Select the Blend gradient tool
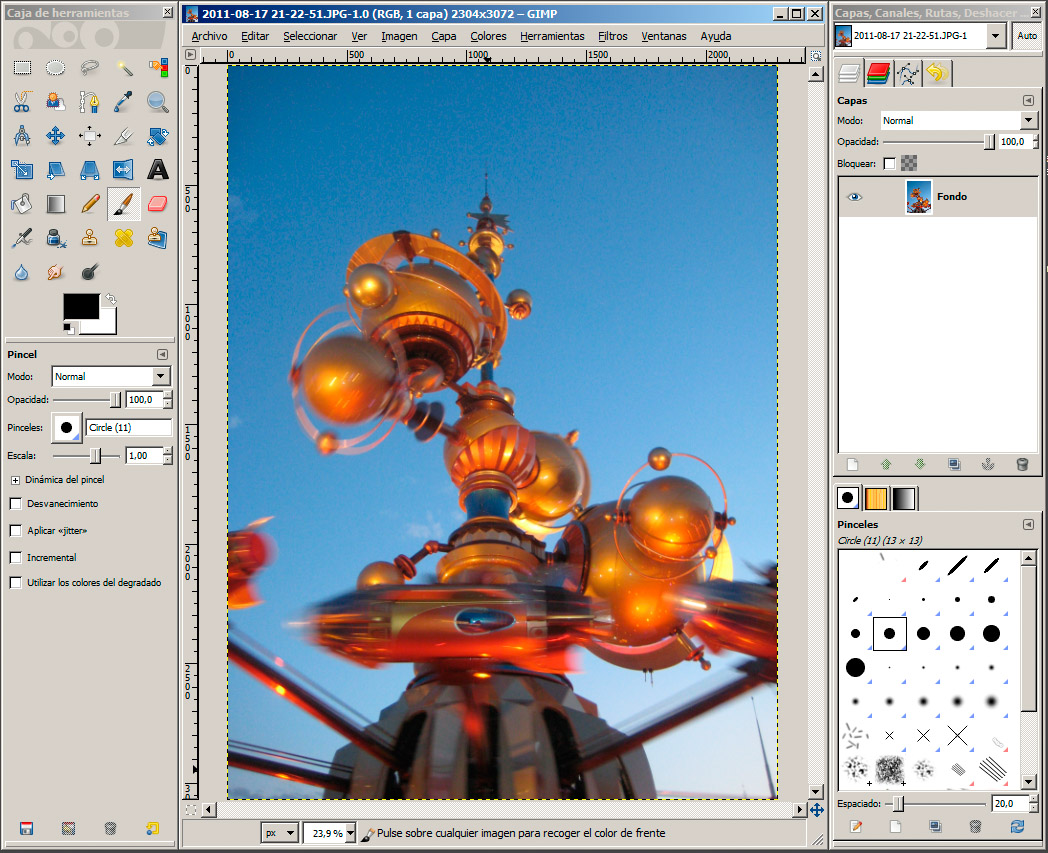Image resolution: width=1048 pixels, height=853 pixels. 55,204
